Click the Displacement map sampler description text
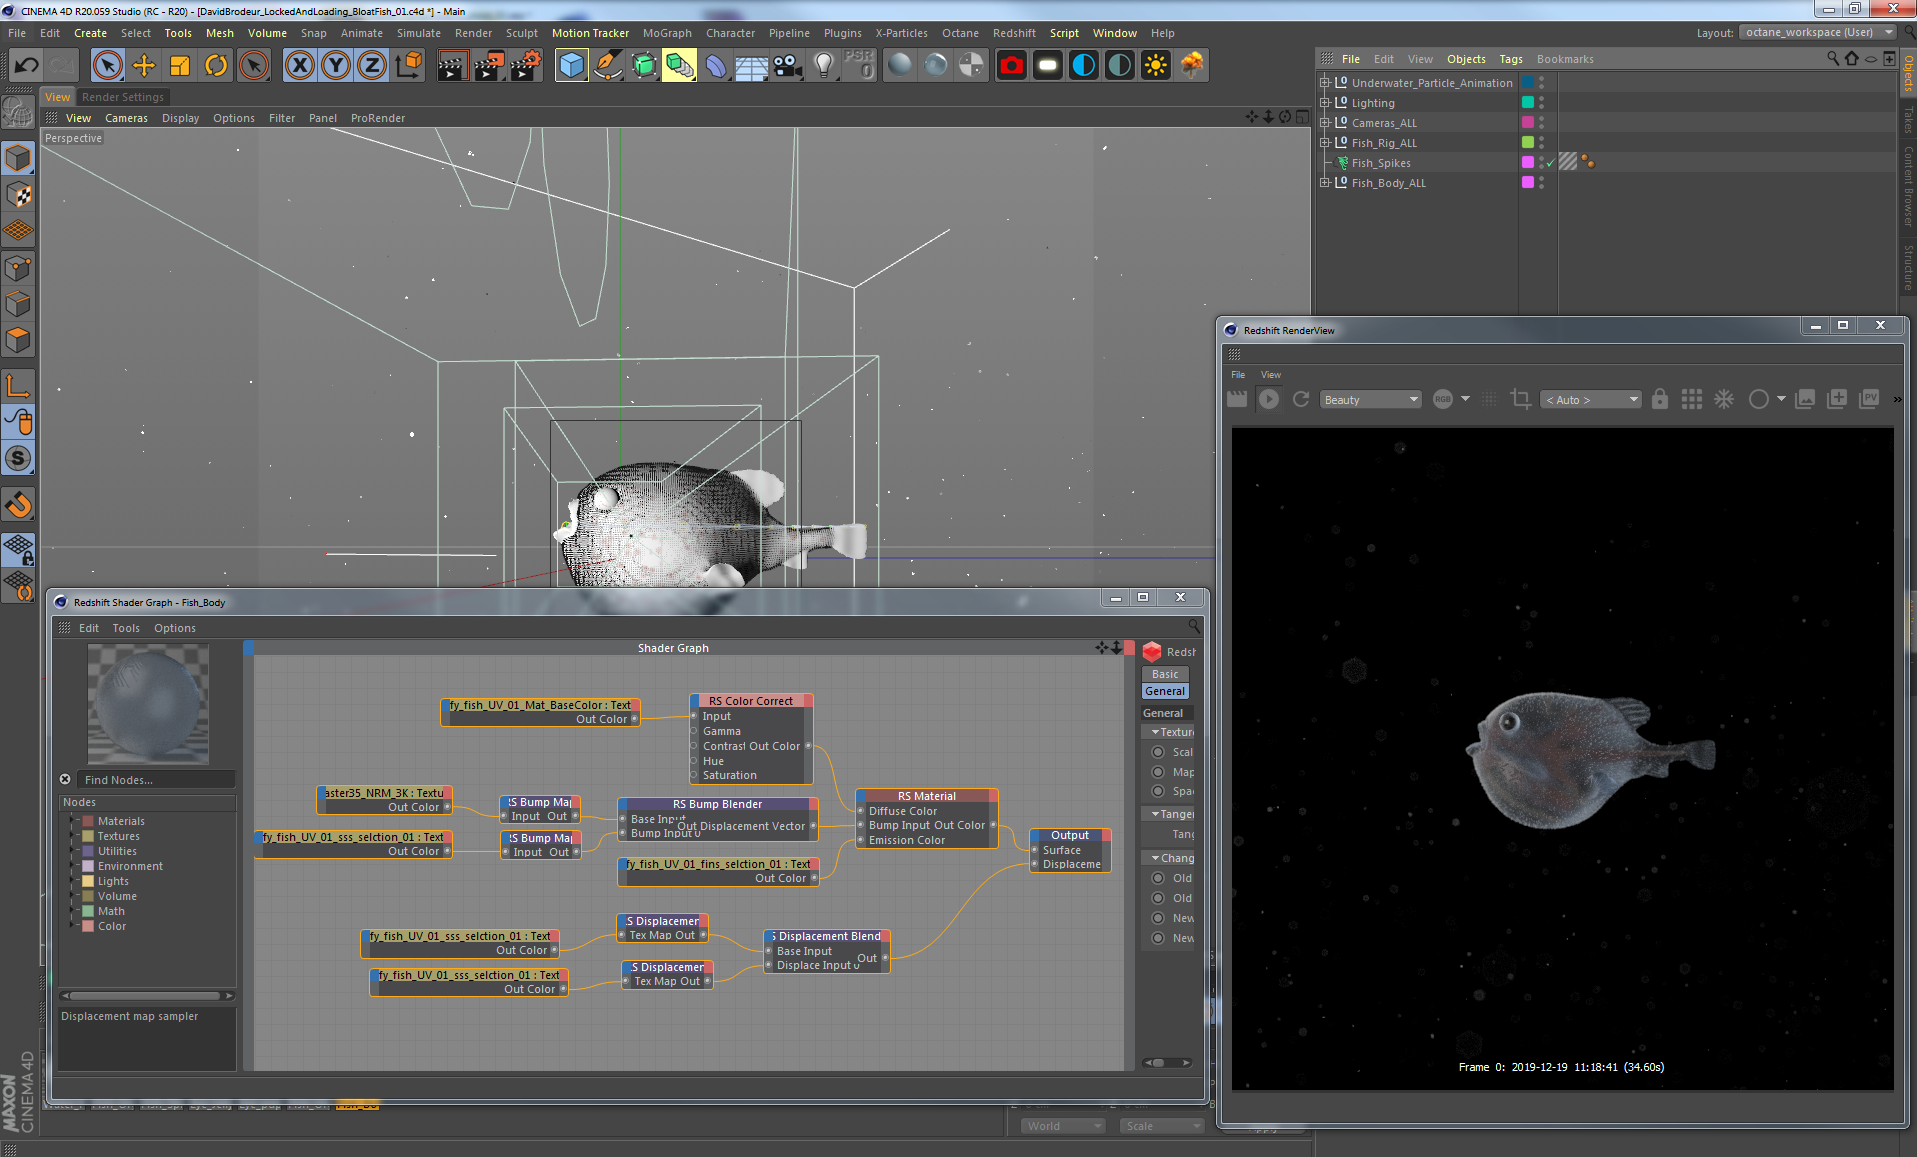Image resolution: width=1917 pixels, height=1157 pixels. 130,1015
